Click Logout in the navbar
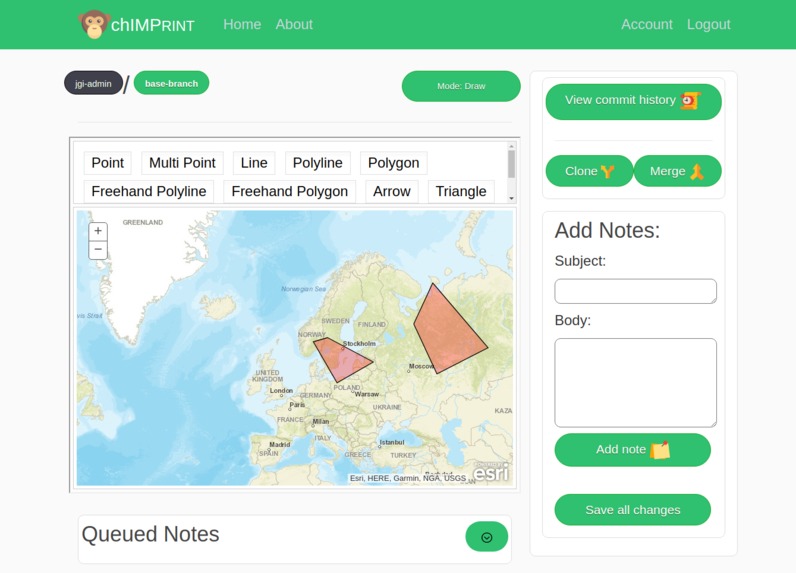Image resolution: width=796 pixels, height=573 pixels. pyautogui.click(x=709, y=24)
